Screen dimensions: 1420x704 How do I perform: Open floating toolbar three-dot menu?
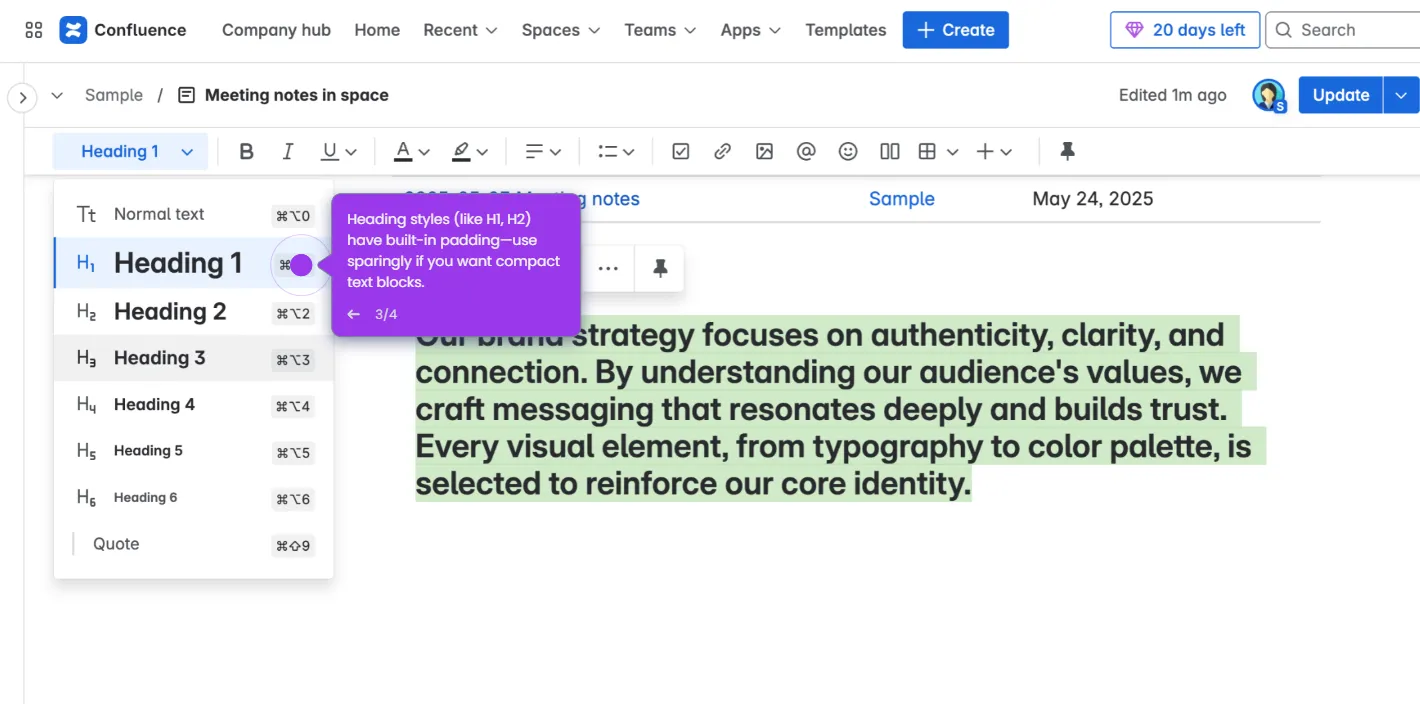608,268
